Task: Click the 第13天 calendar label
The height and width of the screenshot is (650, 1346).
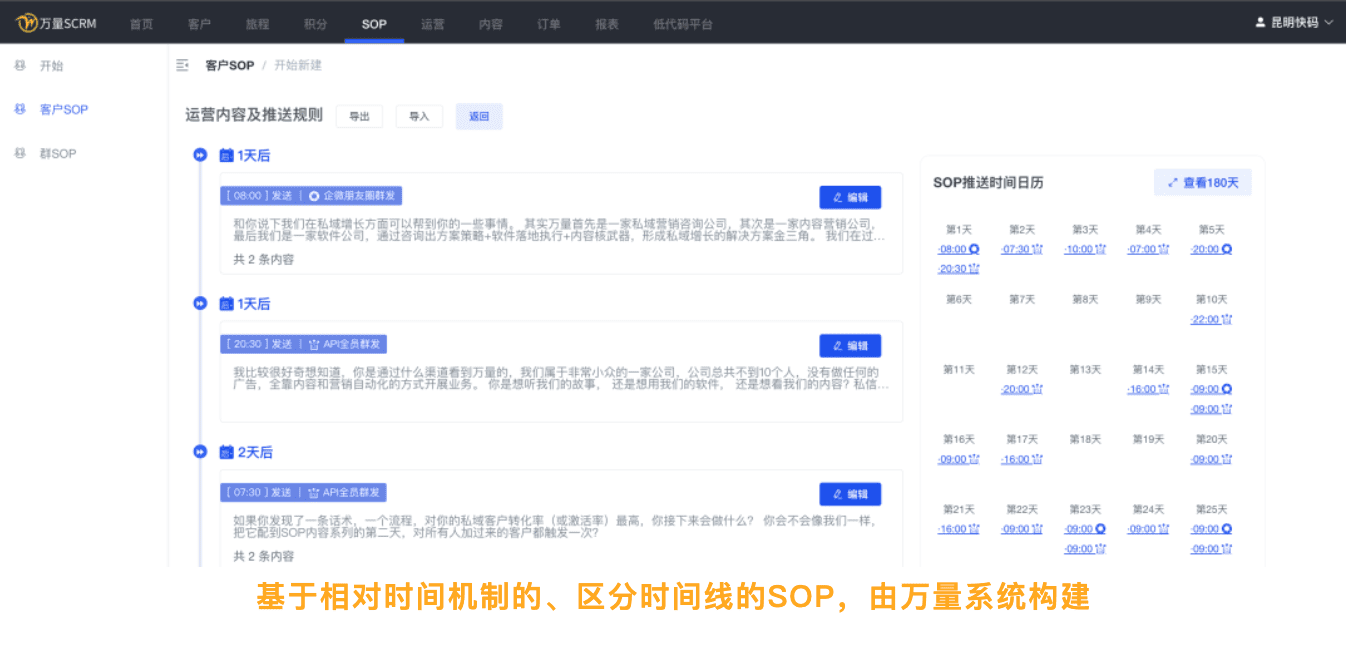Action: [1085, 369]
